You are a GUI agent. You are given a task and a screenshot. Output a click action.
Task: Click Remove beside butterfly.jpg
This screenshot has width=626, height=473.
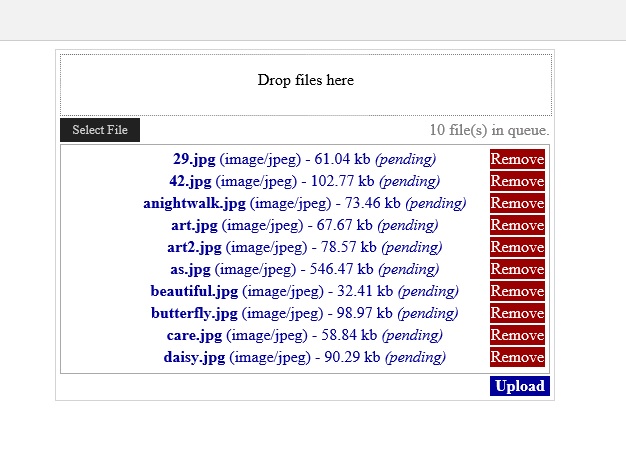(517, 313)
